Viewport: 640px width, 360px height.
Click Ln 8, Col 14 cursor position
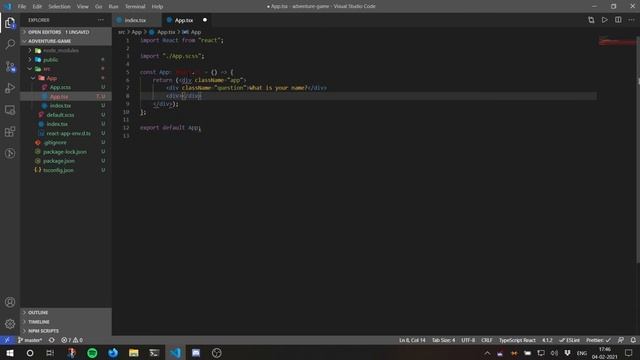412,340
